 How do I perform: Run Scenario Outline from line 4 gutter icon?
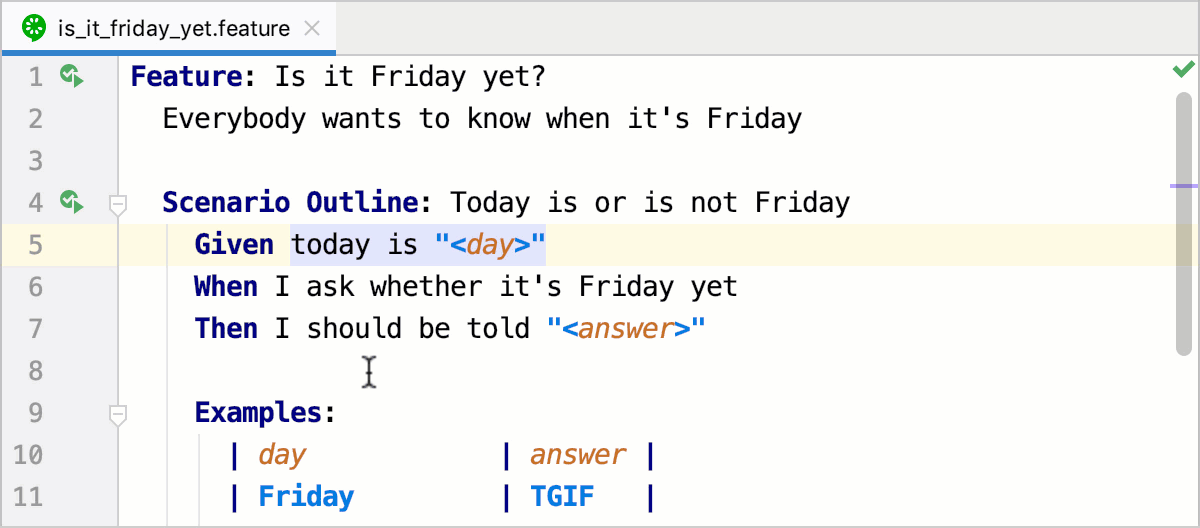pyautogui.click(x=71, y=202)
